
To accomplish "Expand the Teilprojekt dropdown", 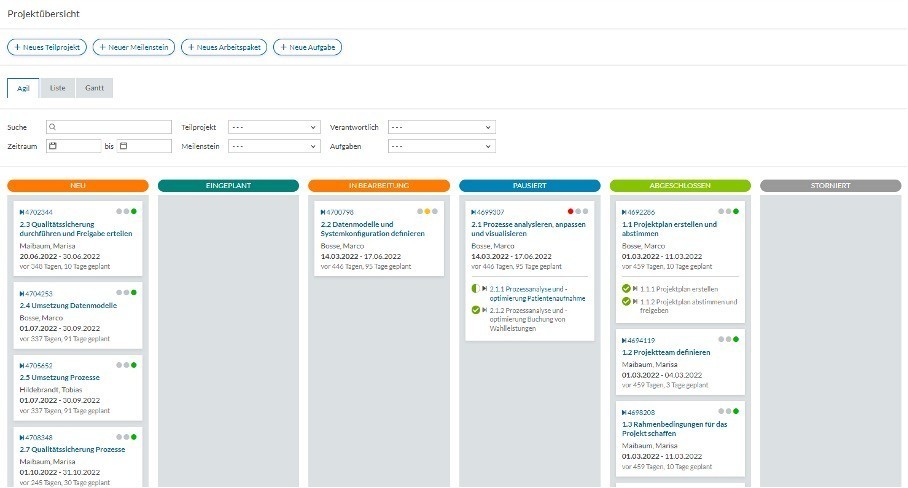I will coord(274,127).
